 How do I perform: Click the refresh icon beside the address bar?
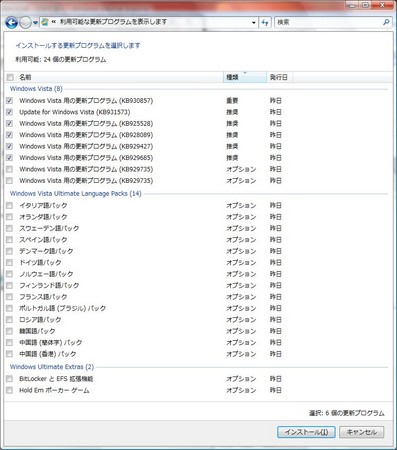(265, 23)
